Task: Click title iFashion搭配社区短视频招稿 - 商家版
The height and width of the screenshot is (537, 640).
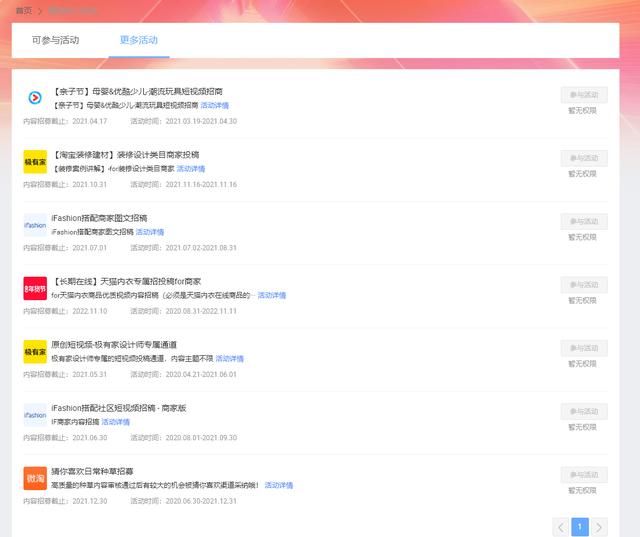Action: (119, 408)
